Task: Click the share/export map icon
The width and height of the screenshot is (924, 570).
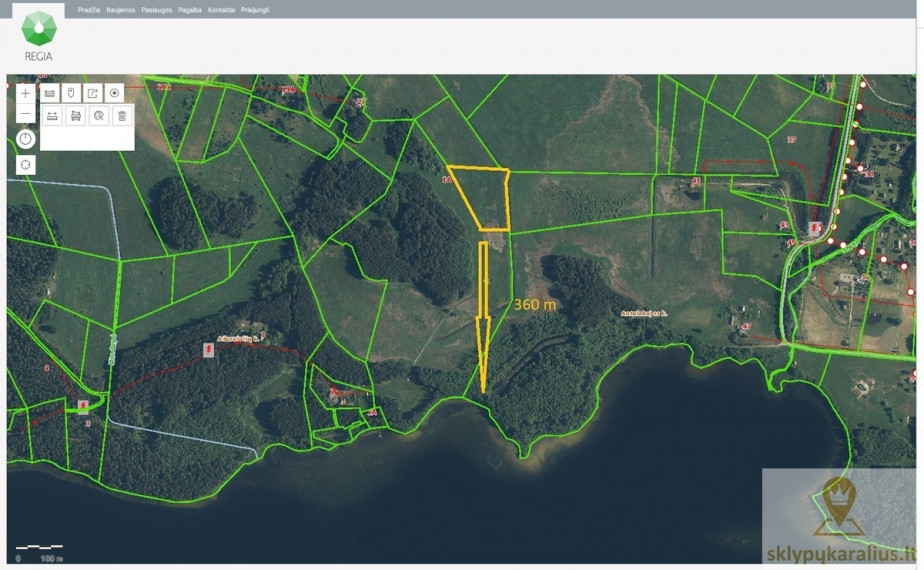Action: tap(93, 93)
